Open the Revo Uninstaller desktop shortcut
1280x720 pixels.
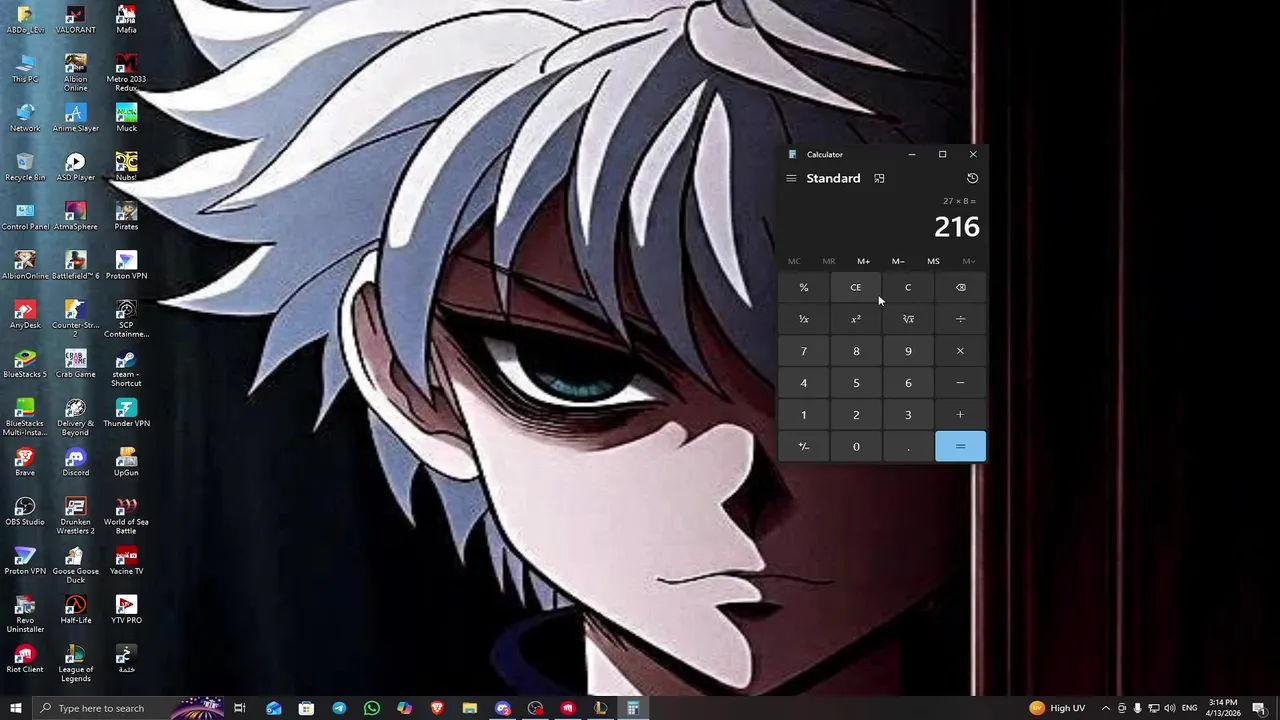point(25,615)
